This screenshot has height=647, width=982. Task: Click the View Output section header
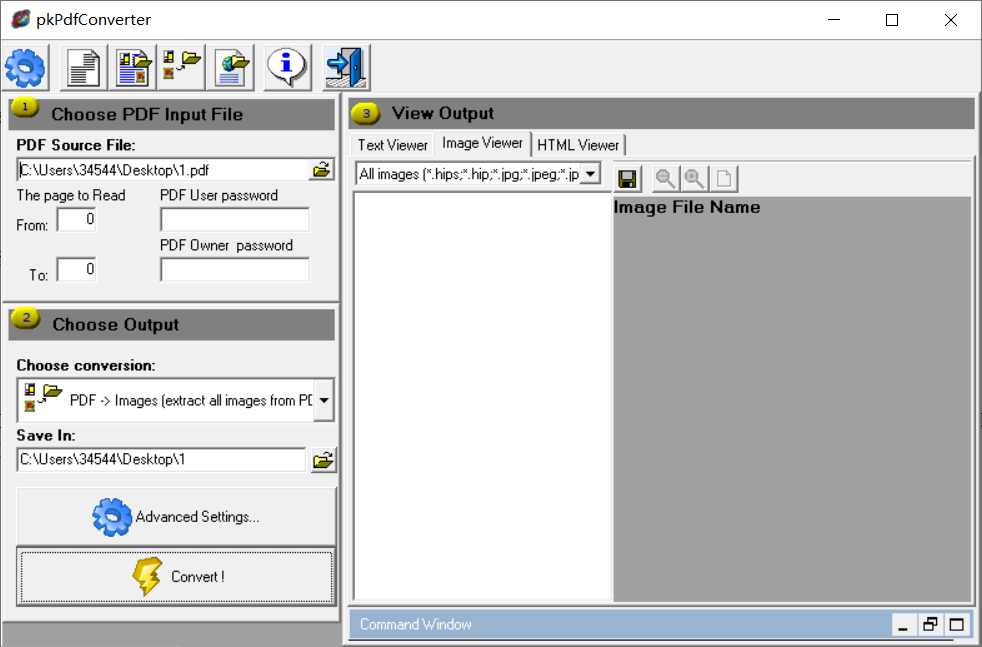661,113
